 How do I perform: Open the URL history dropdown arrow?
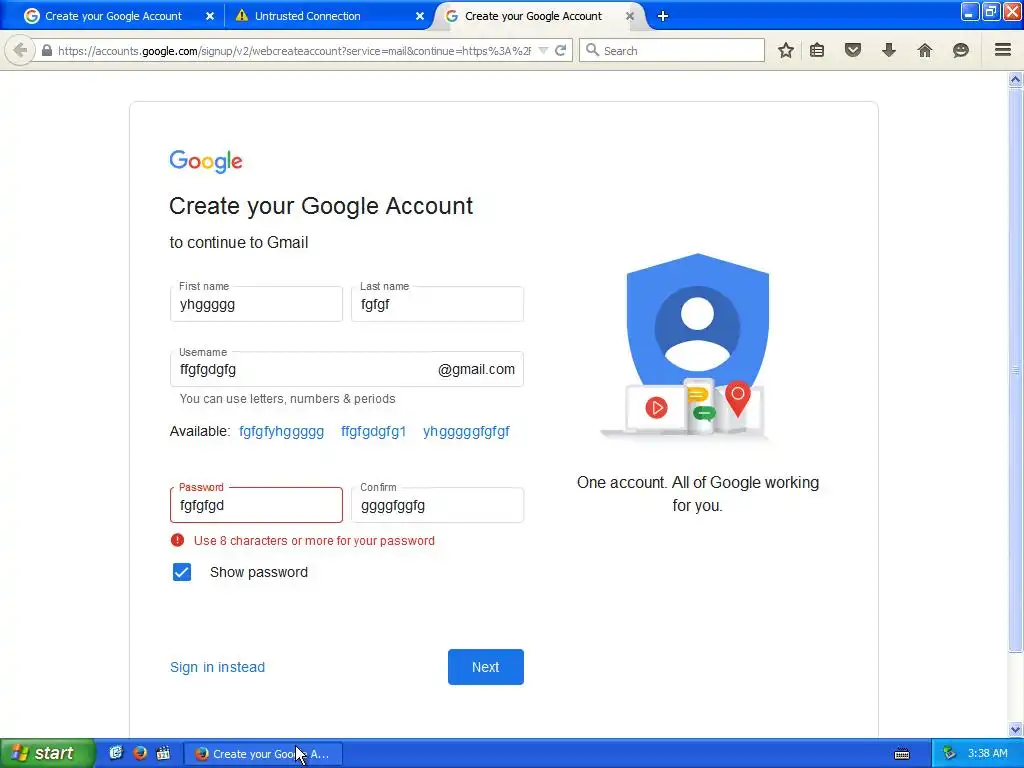543,50
